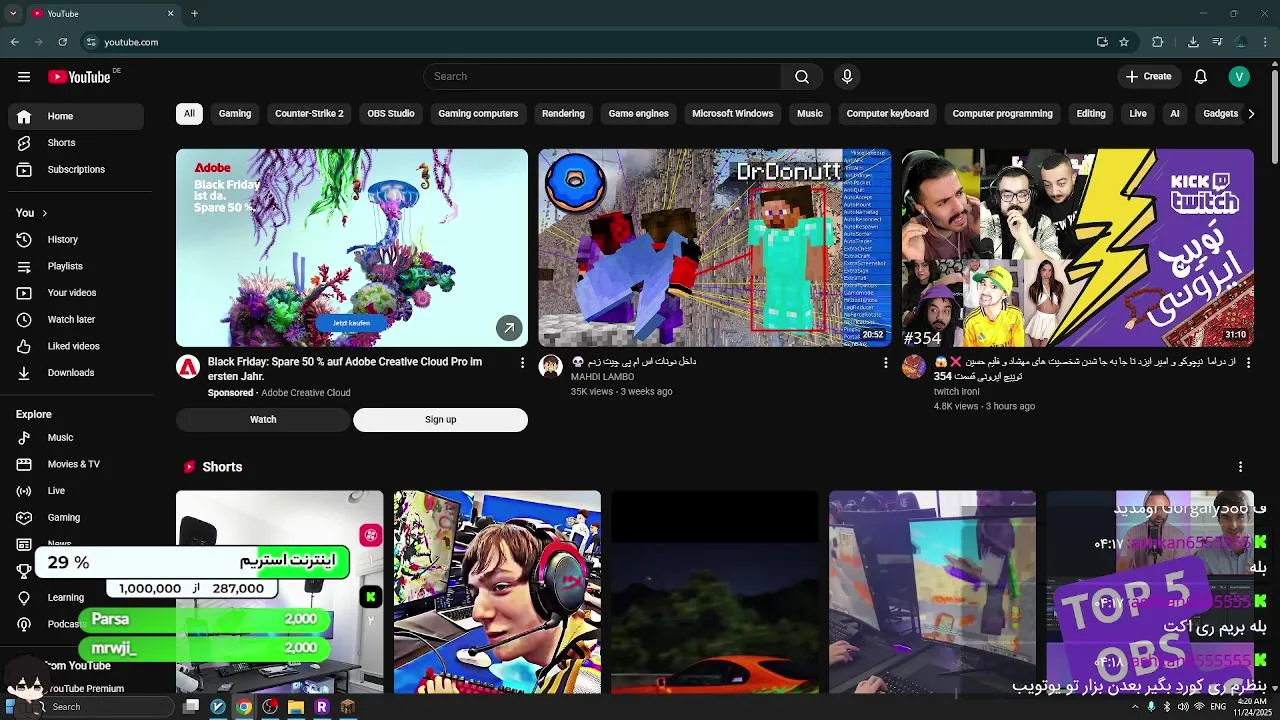Viewport: 1280px width, 720px height.
Task: Open Music in the Explore section
Action: point(76,438)
